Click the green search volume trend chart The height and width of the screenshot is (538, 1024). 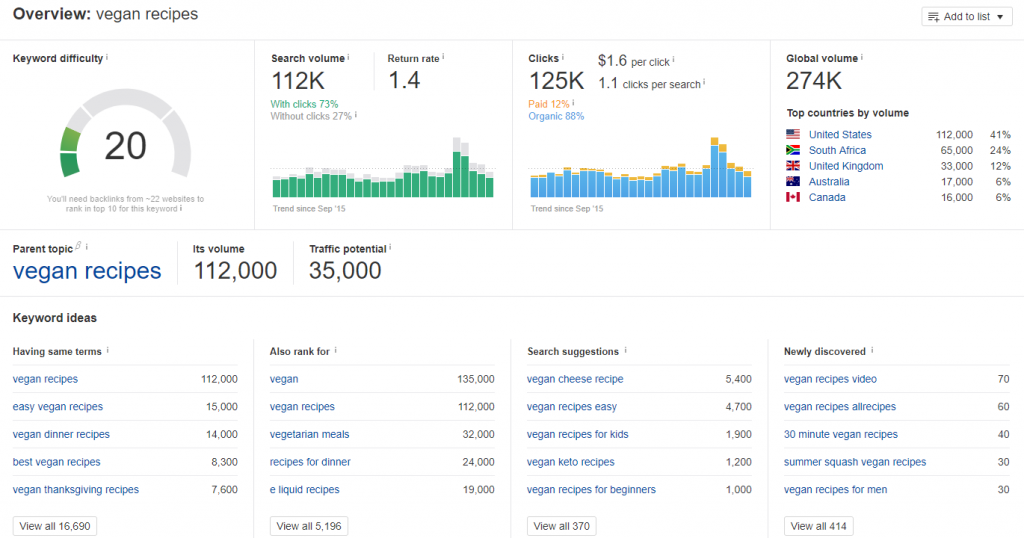coord(383,168)
